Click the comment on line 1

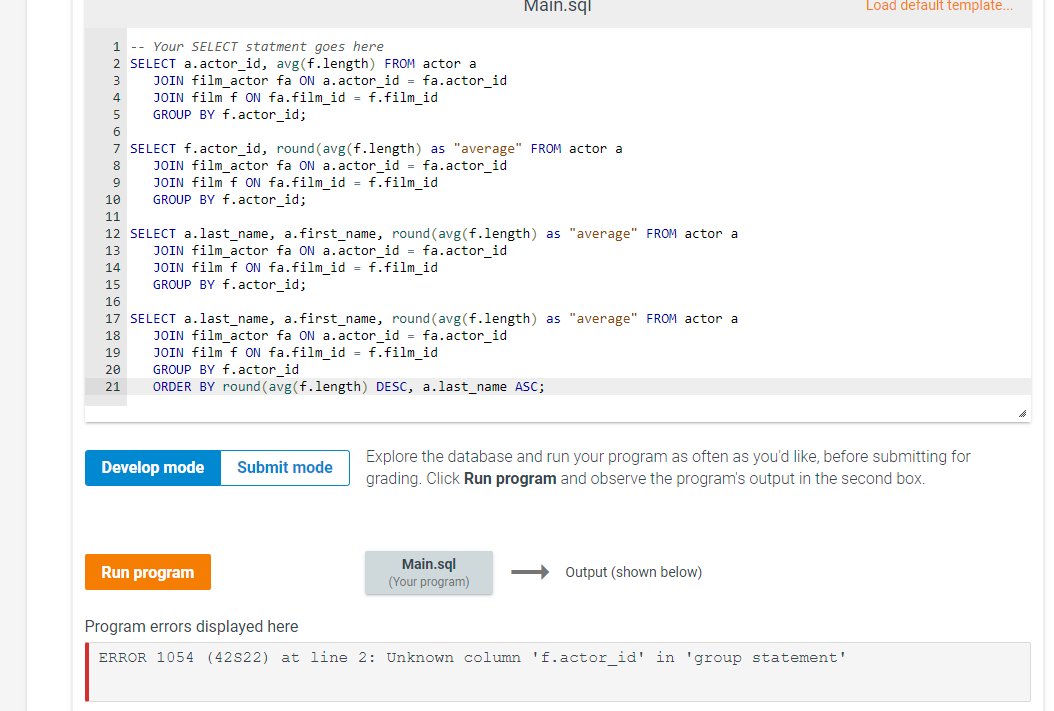257,46
